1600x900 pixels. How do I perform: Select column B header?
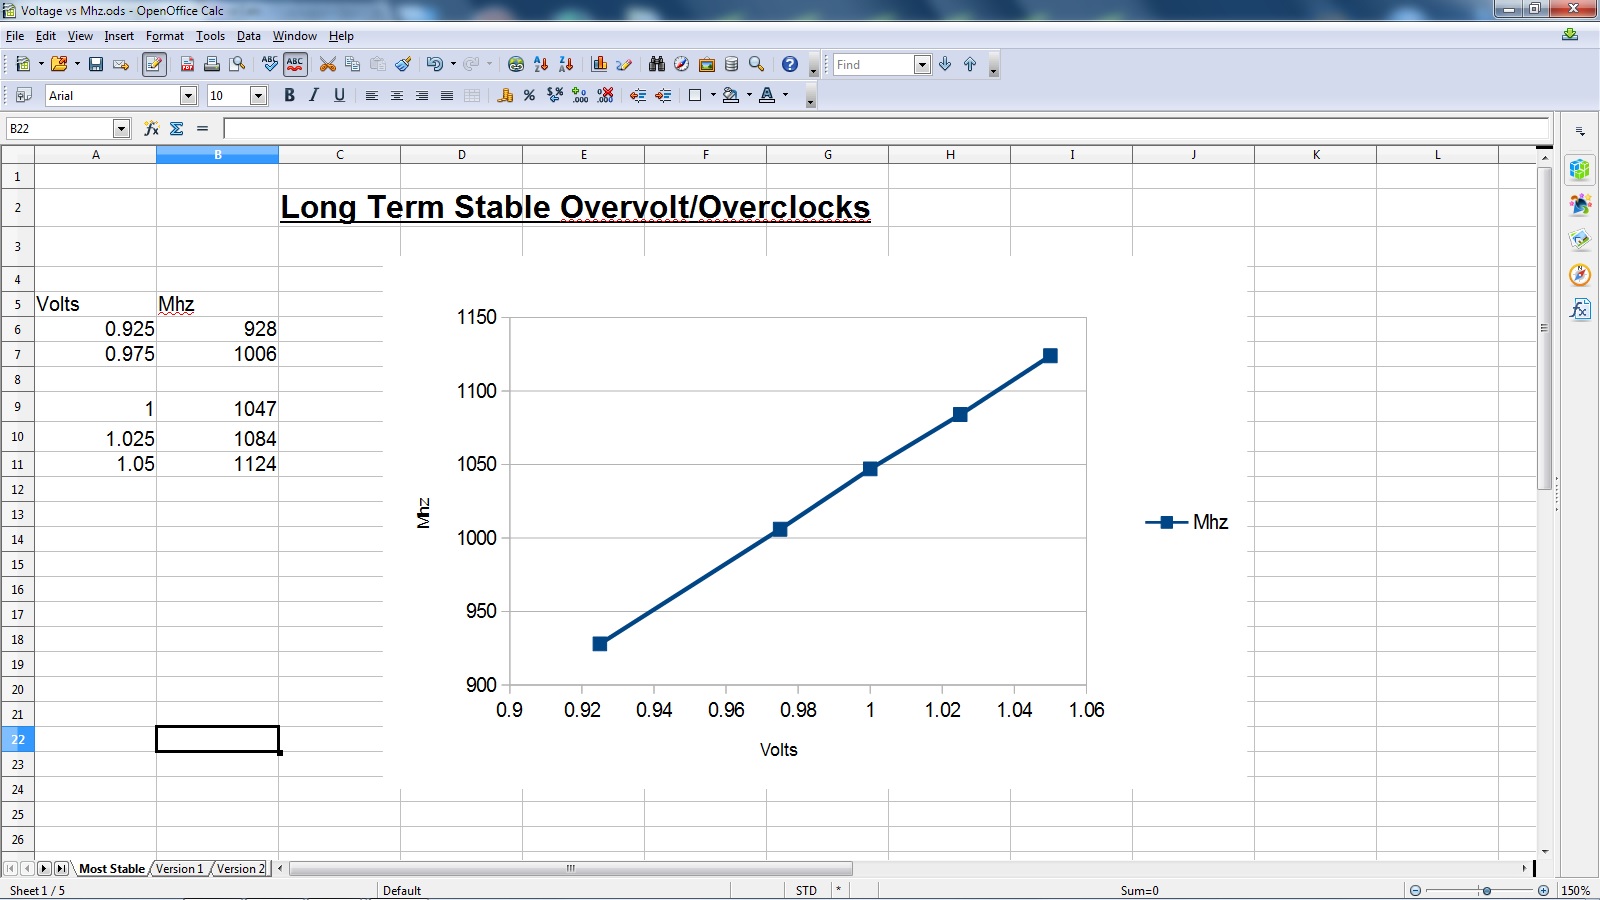[x=217, y=155]
